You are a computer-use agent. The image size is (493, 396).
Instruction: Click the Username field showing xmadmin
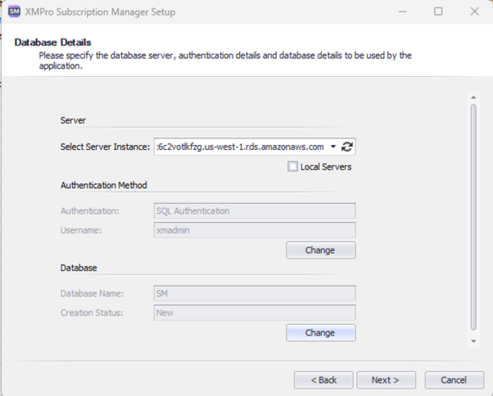click(255, 230)
